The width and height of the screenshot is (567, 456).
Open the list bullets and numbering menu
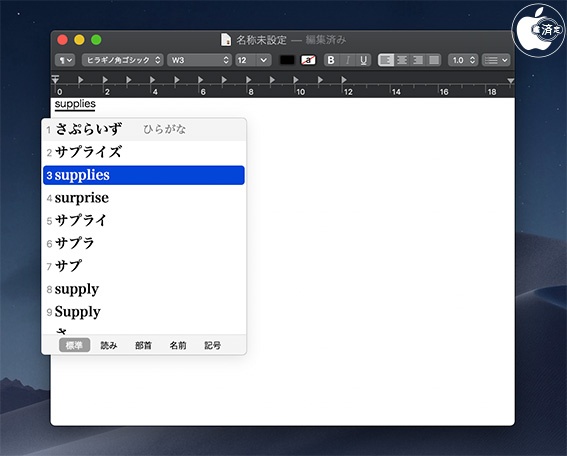click(496, 60)
